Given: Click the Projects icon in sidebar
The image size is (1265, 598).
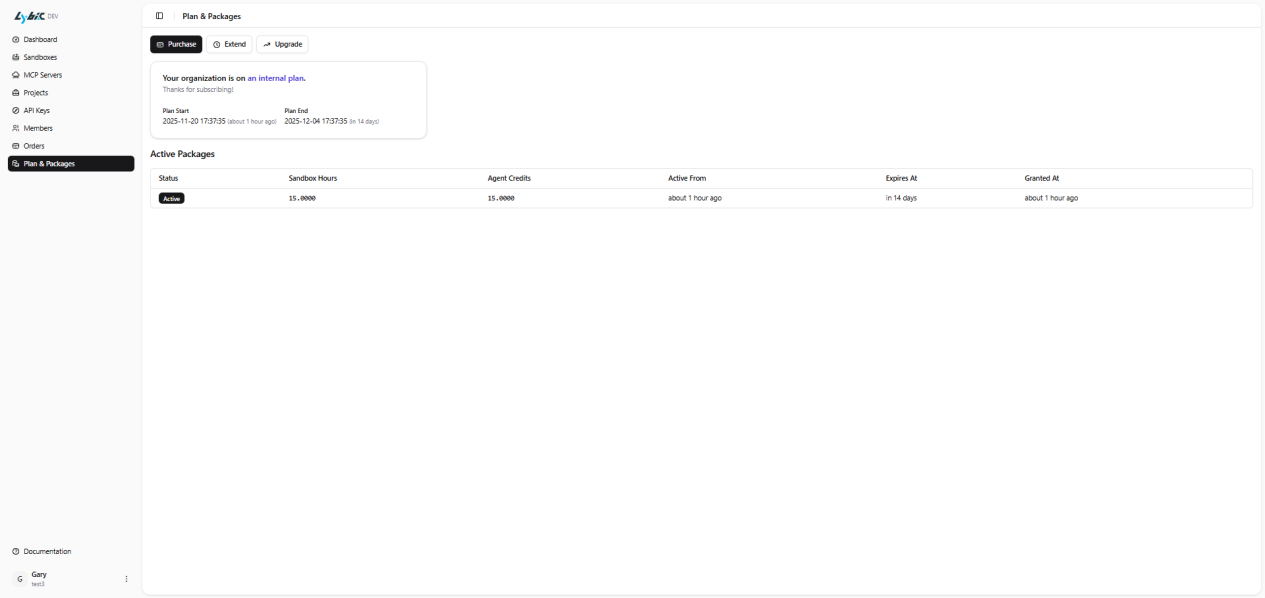Looking at the screenshot, I should click(x=16, y=93).
